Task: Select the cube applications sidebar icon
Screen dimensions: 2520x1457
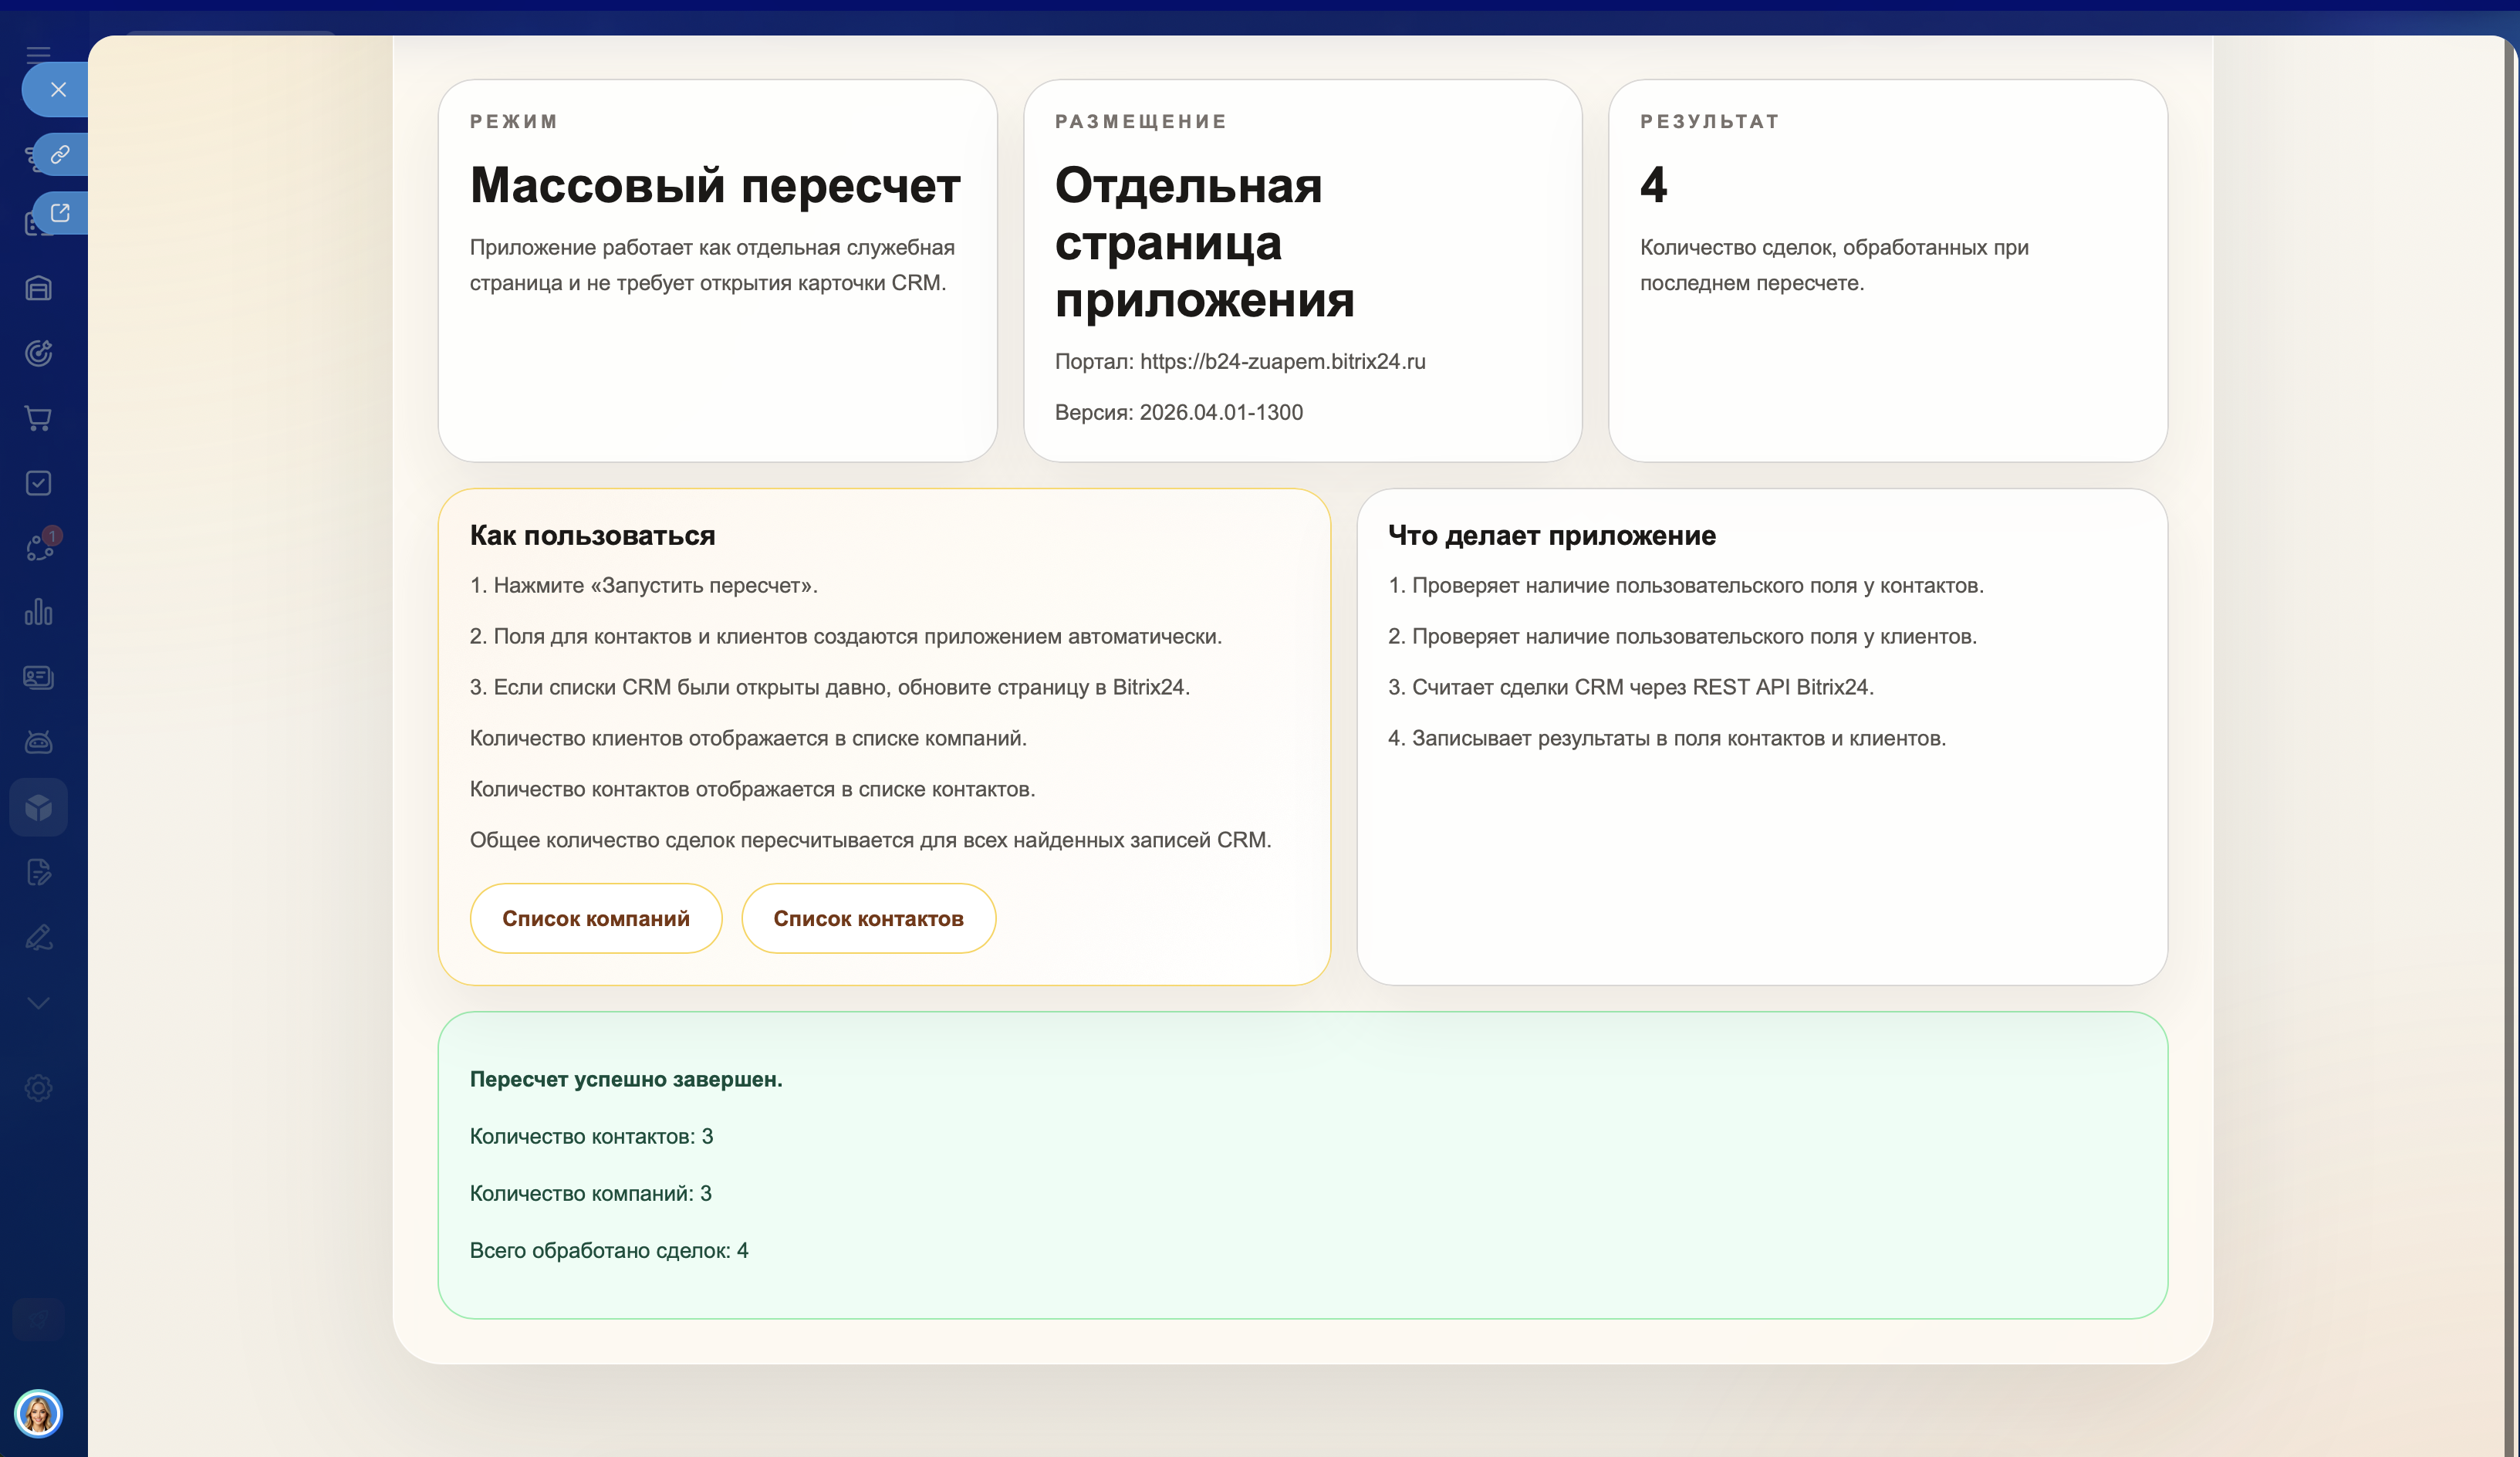Action: point(38,807)
